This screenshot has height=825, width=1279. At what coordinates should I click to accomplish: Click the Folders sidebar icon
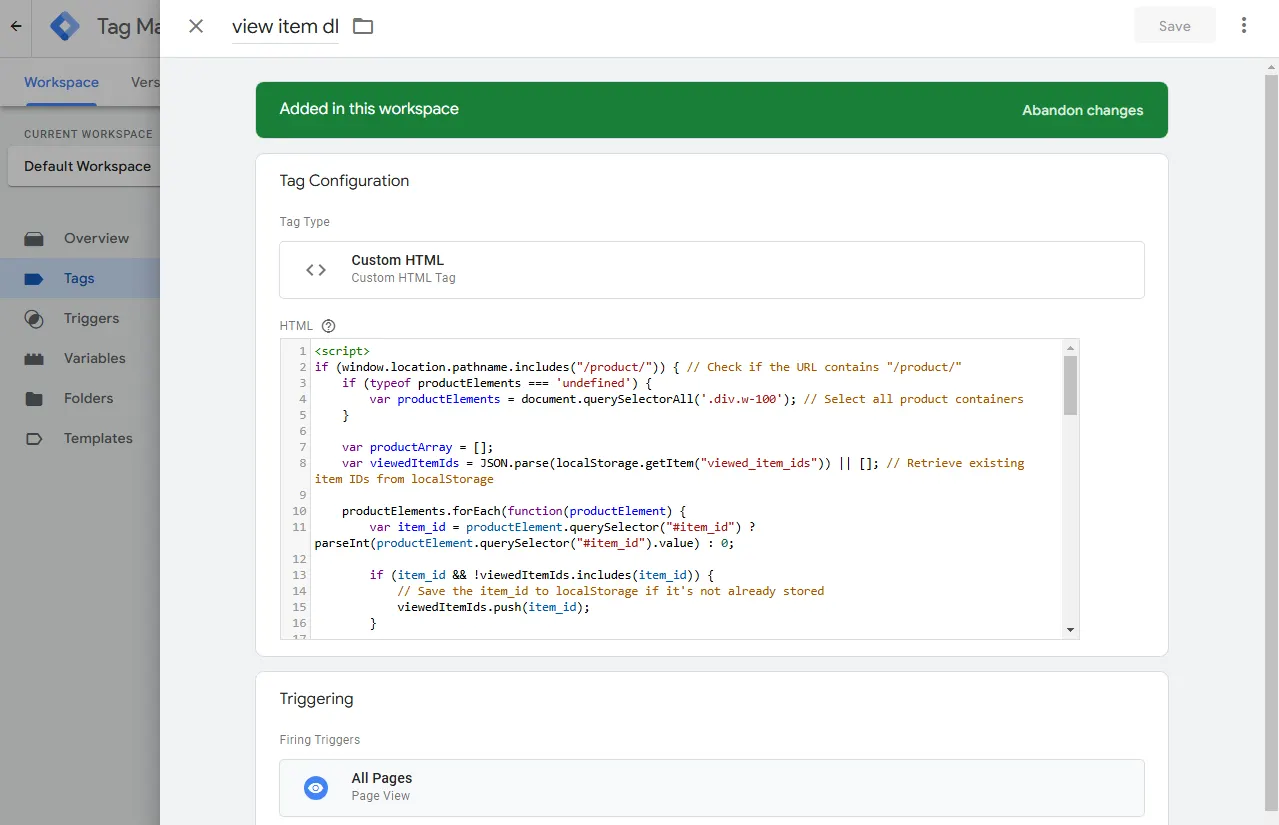[35, 399]
